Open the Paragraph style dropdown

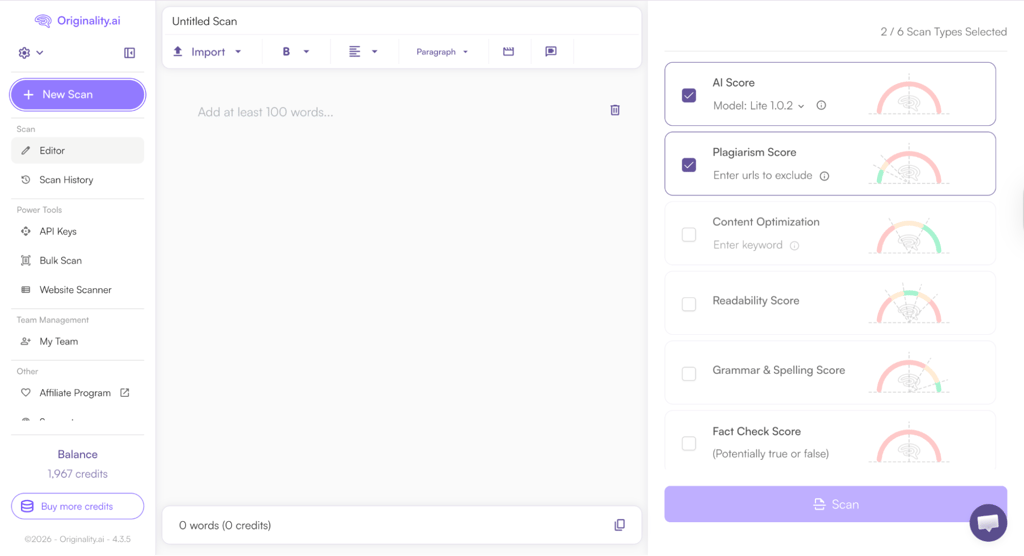[442, 52]
